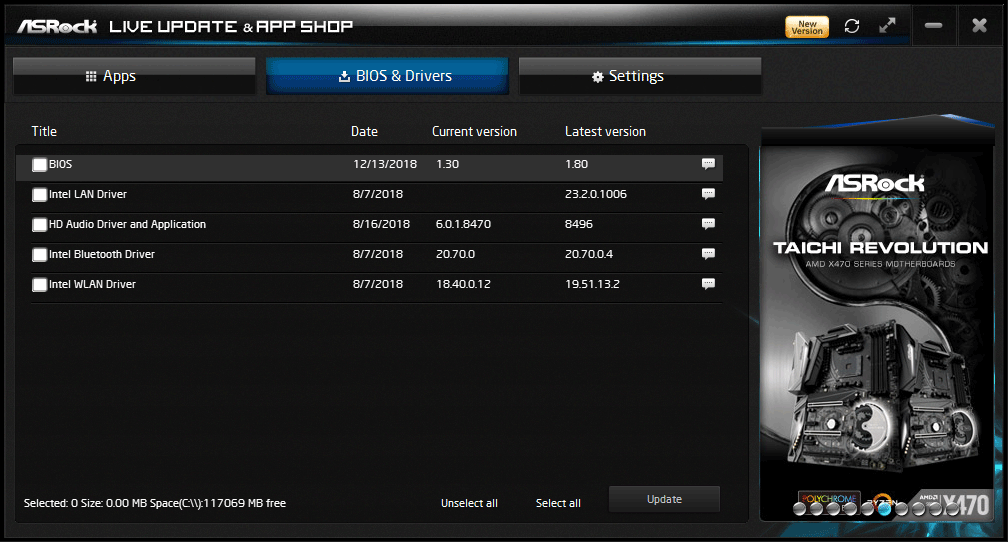Enable the Intel WLAN Driver checkbox
Image resolution: width=1008 pixels, height=542 pixels.
coord(40,284)
